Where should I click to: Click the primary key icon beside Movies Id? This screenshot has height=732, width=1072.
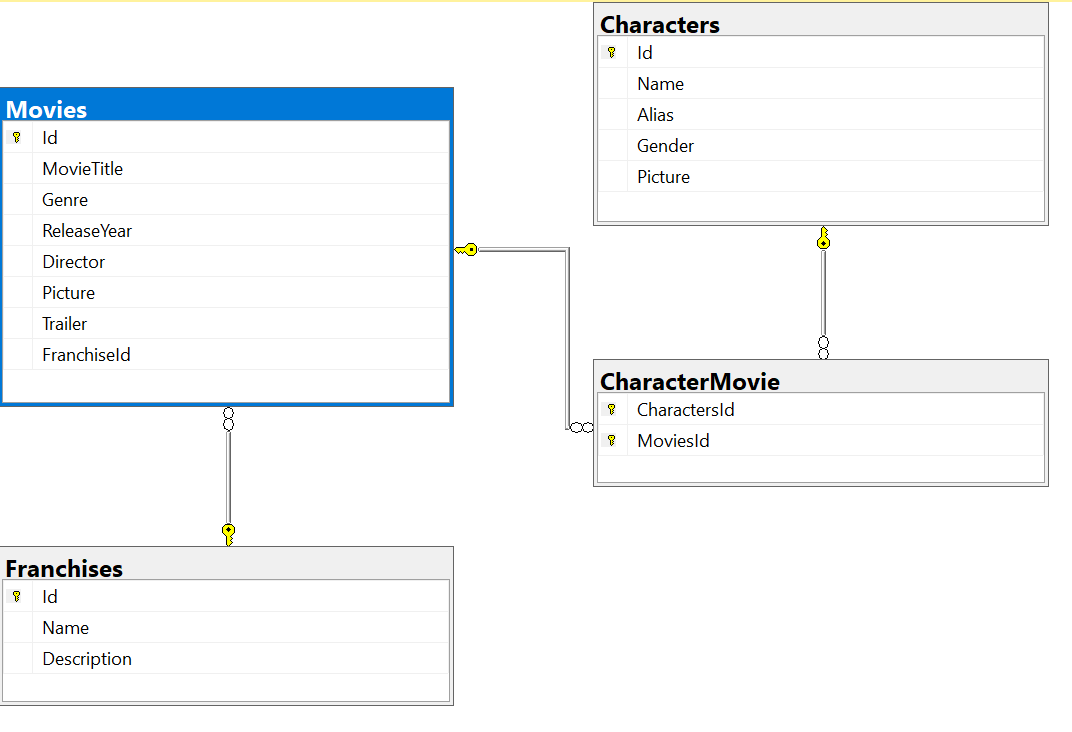(19, 137)
